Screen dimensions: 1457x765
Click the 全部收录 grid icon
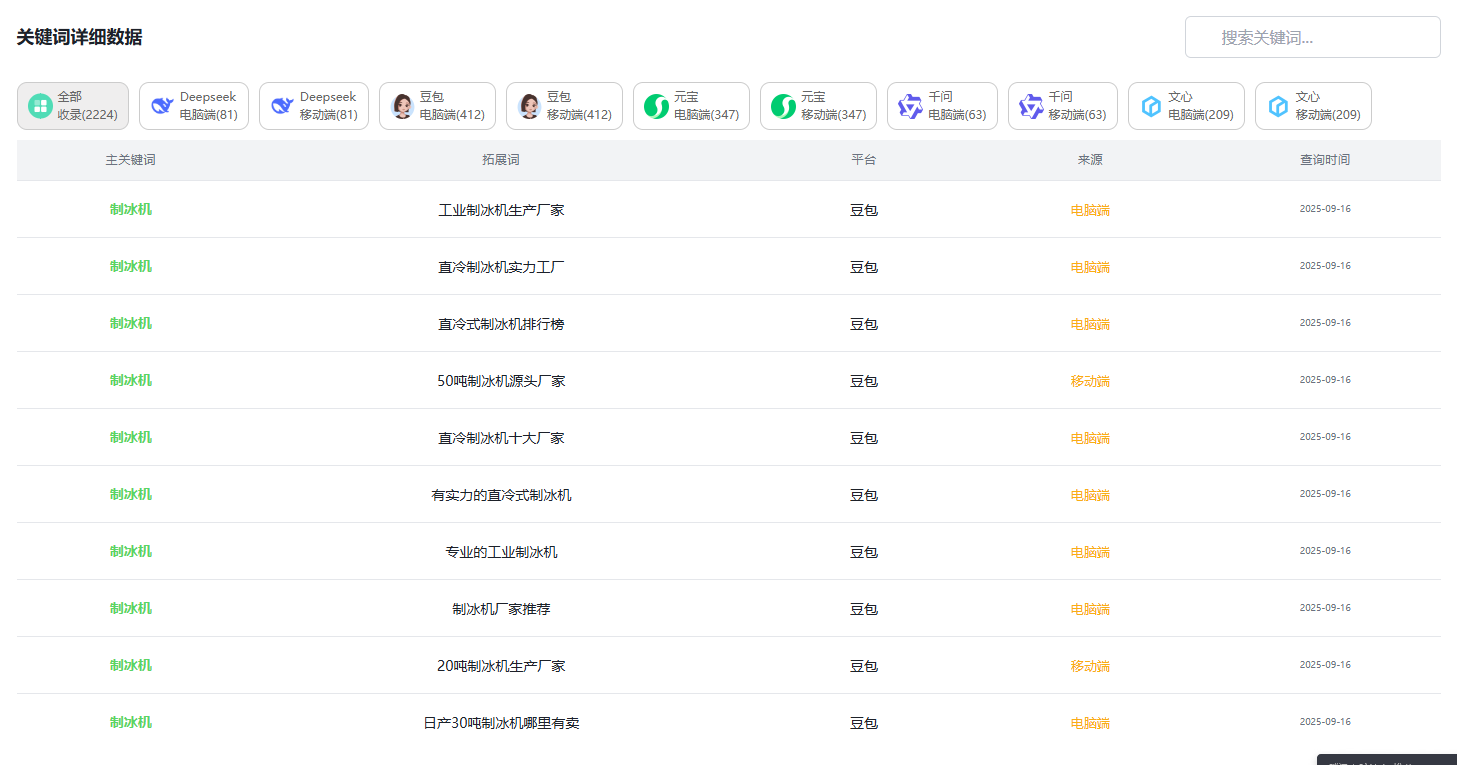[39, 105]
